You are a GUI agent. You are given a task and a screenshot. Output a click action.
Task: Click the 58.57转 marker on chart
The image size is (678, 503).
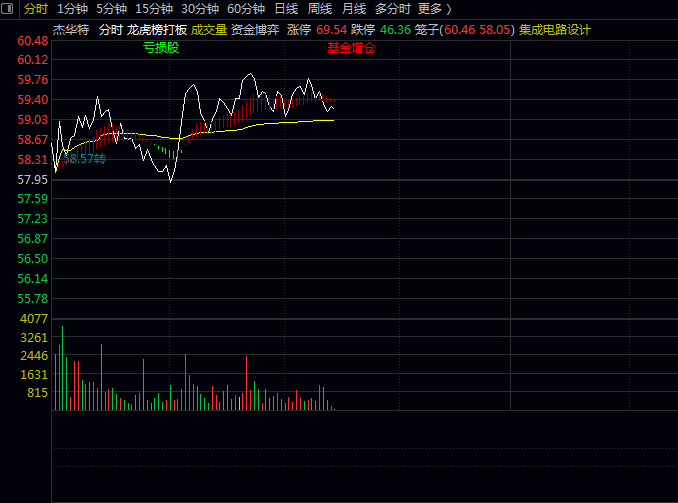click(84, 159)
